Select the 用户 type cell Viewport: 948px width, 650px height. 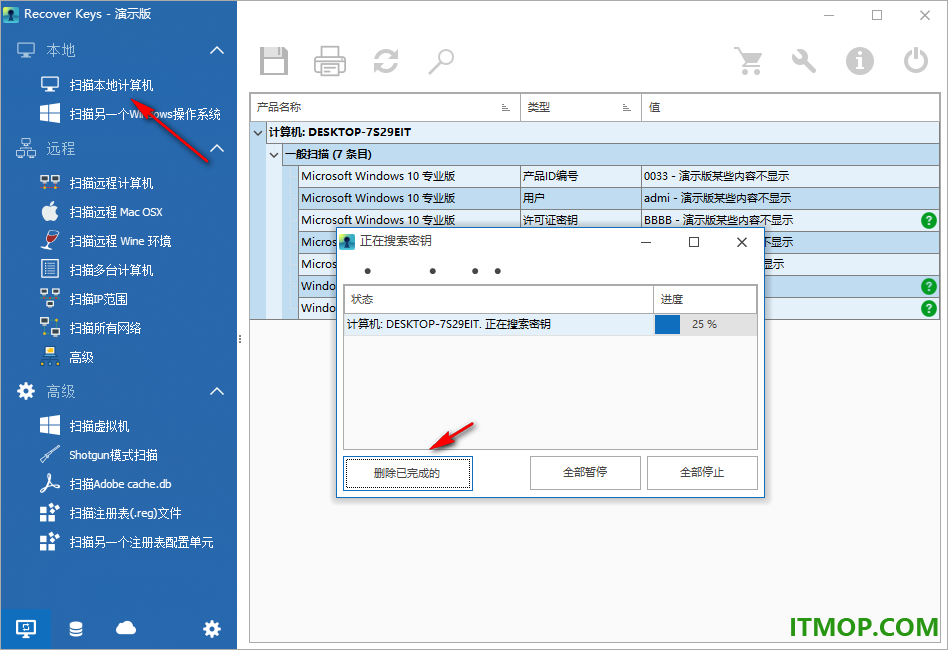580,198
